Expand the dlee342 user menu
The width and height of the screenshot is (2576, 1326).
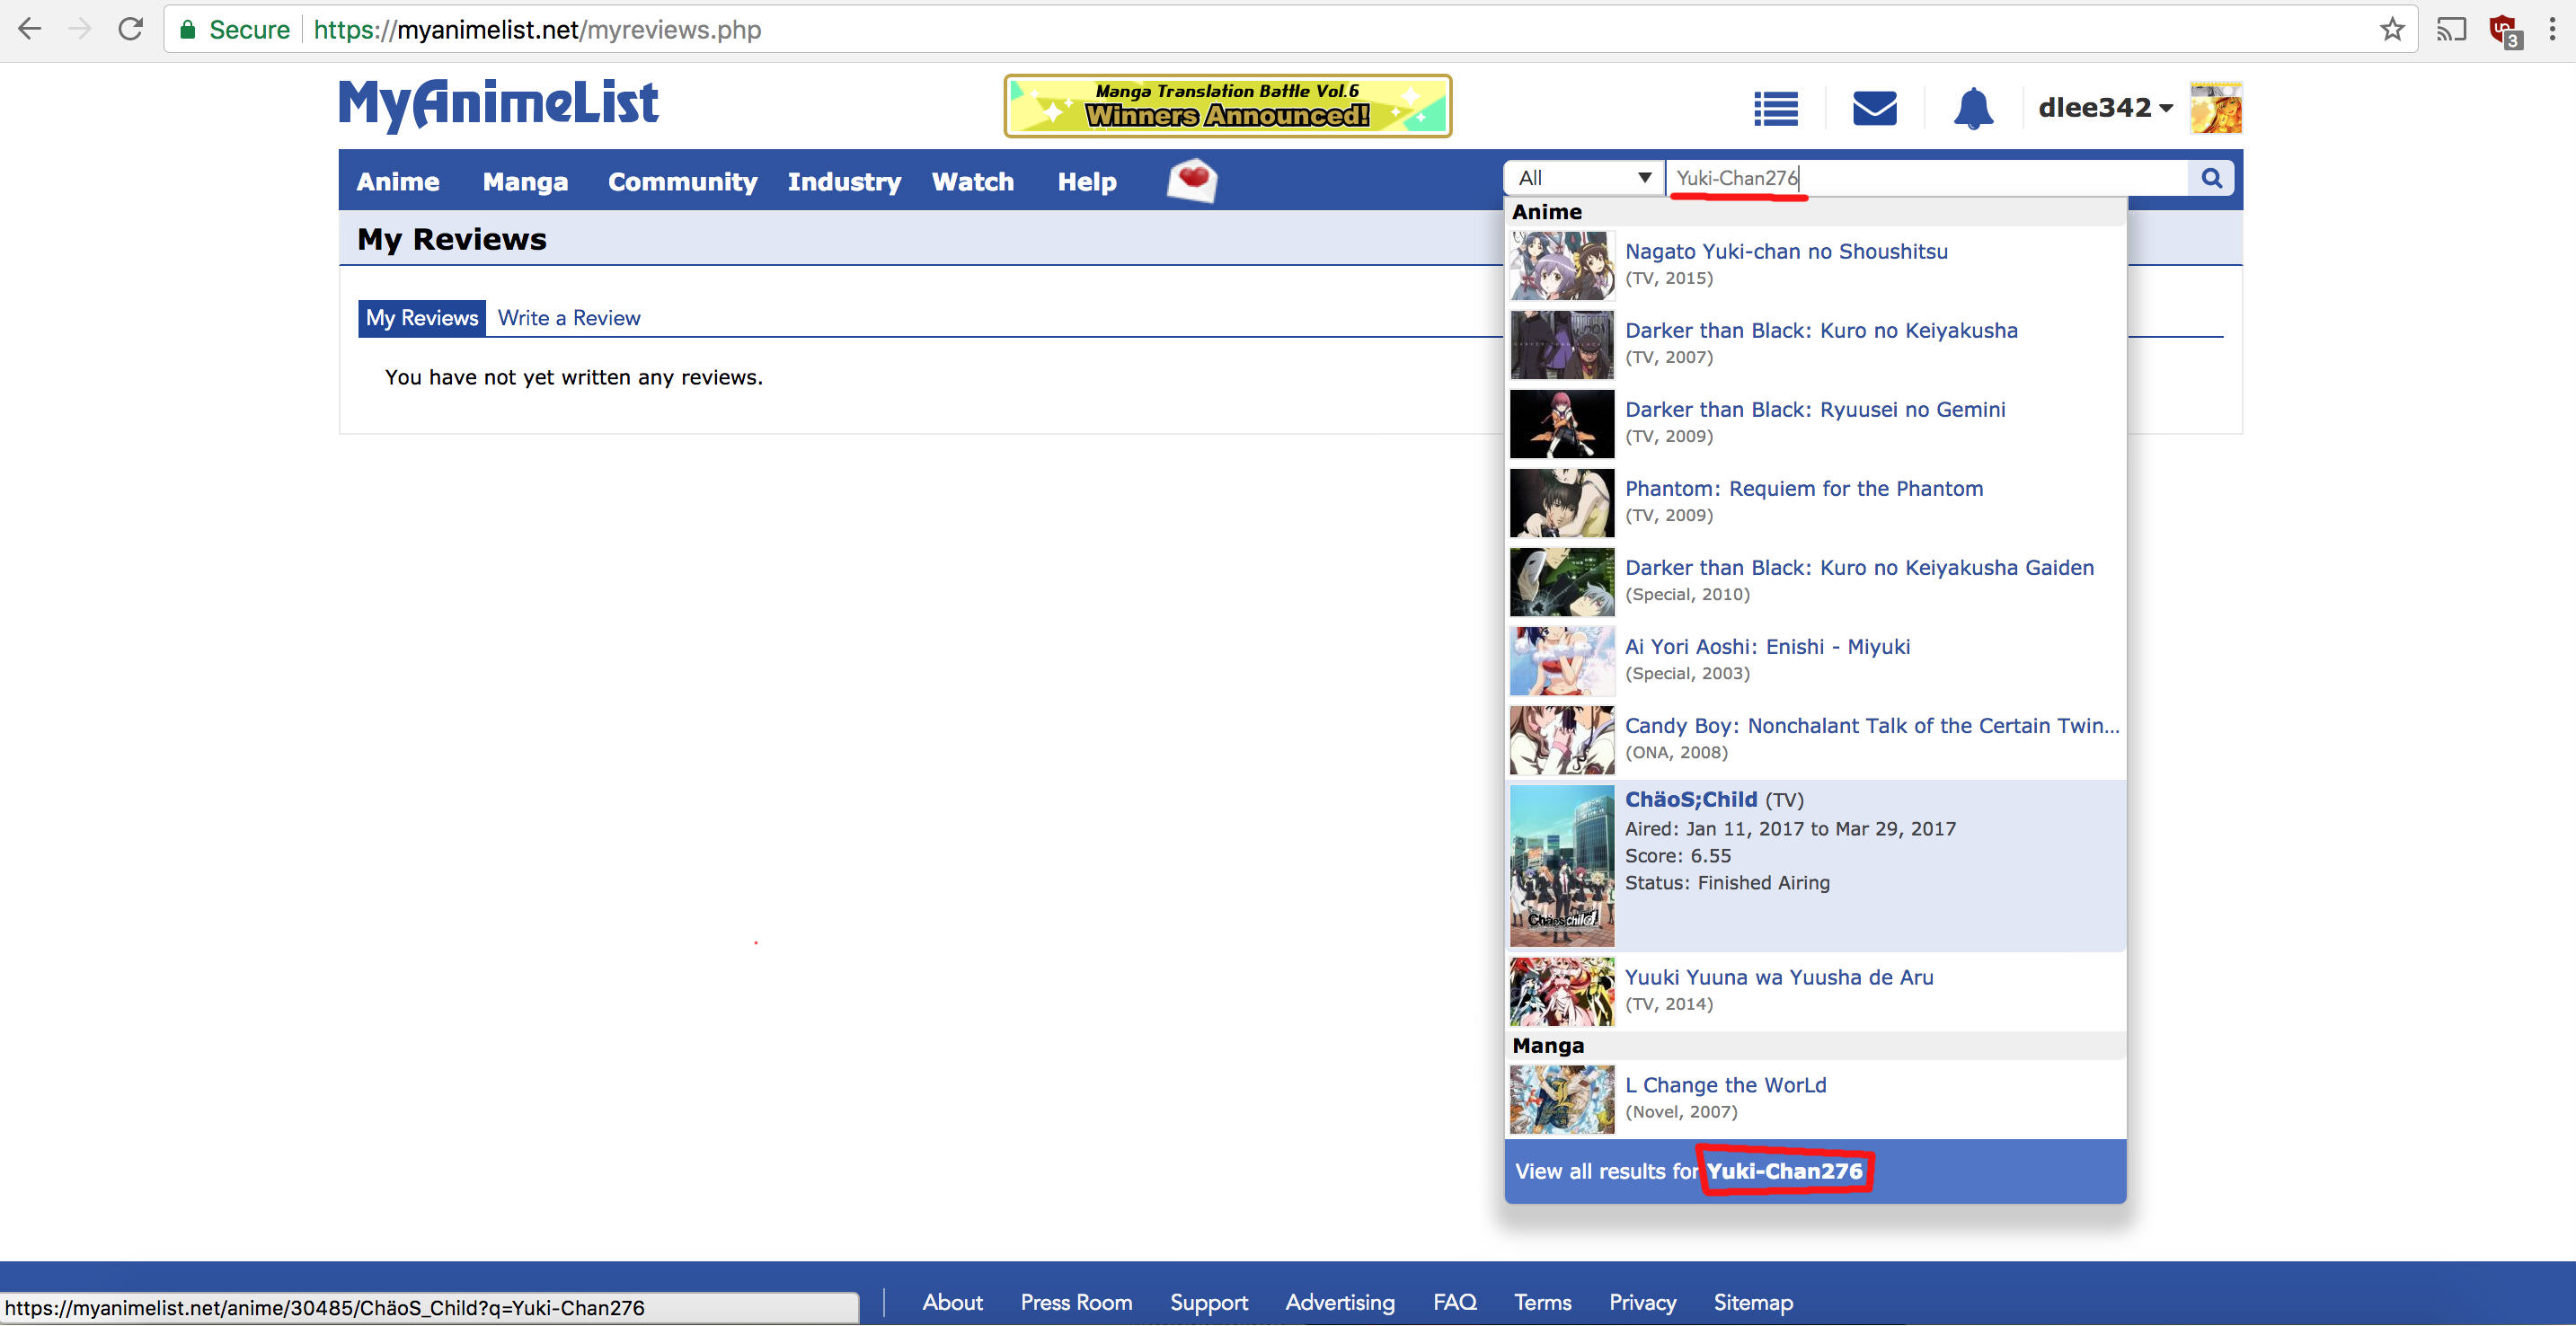pos(2105,107)
